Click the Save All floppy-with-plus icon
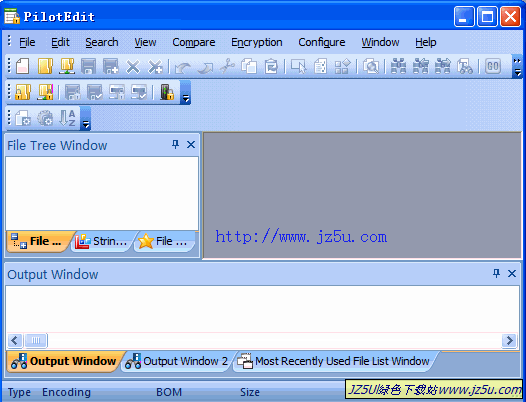 [x=111, y=66]
